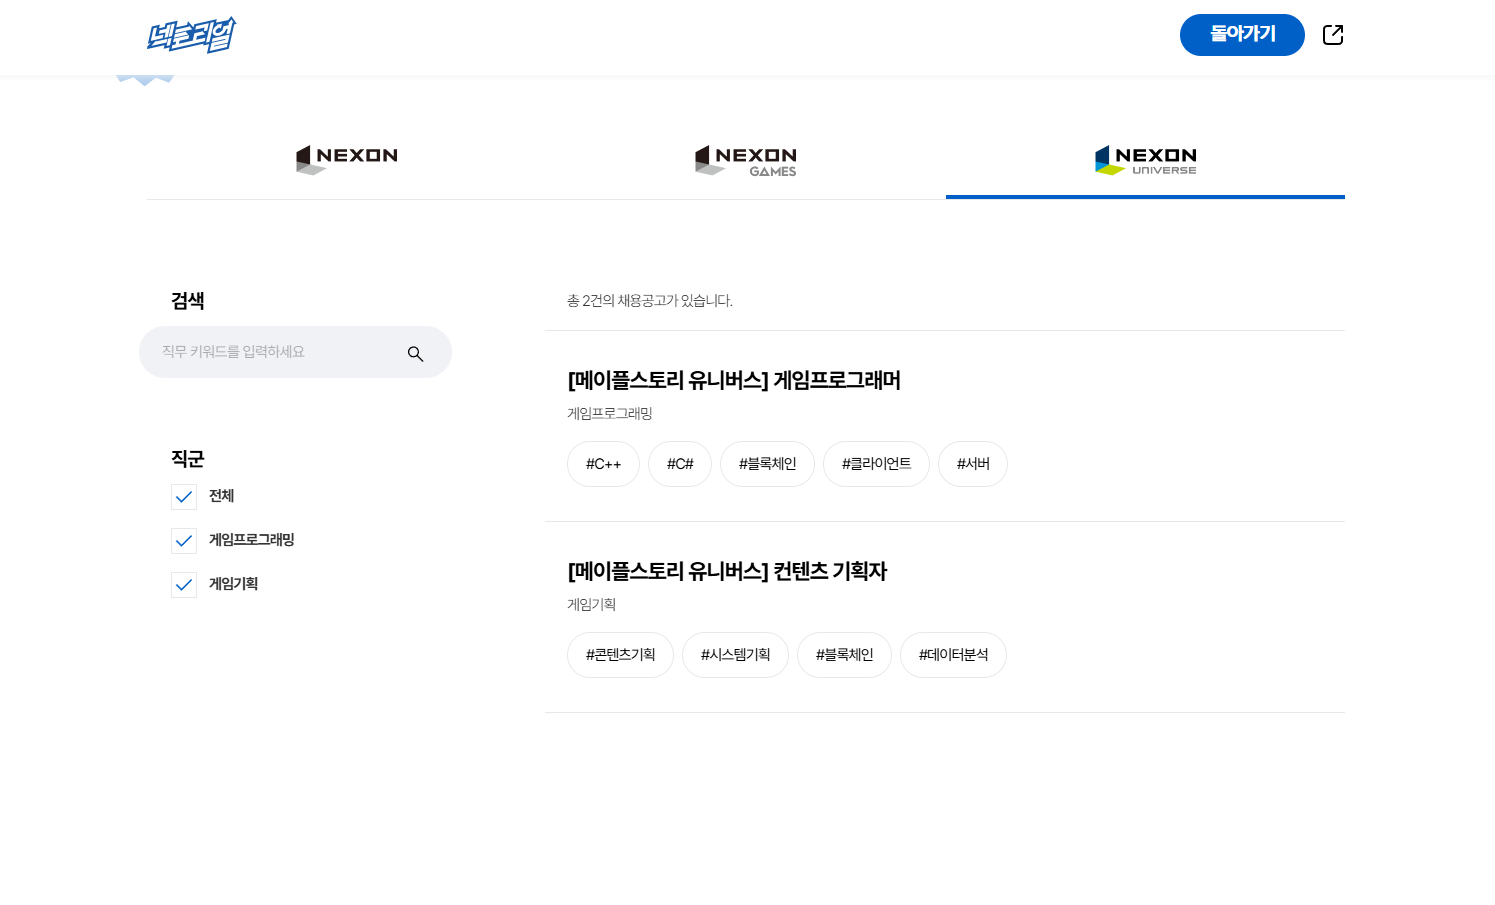Open the 게임프로그래머 job posting
This screenshot has width=1495, height=905.
coord(734,380)
